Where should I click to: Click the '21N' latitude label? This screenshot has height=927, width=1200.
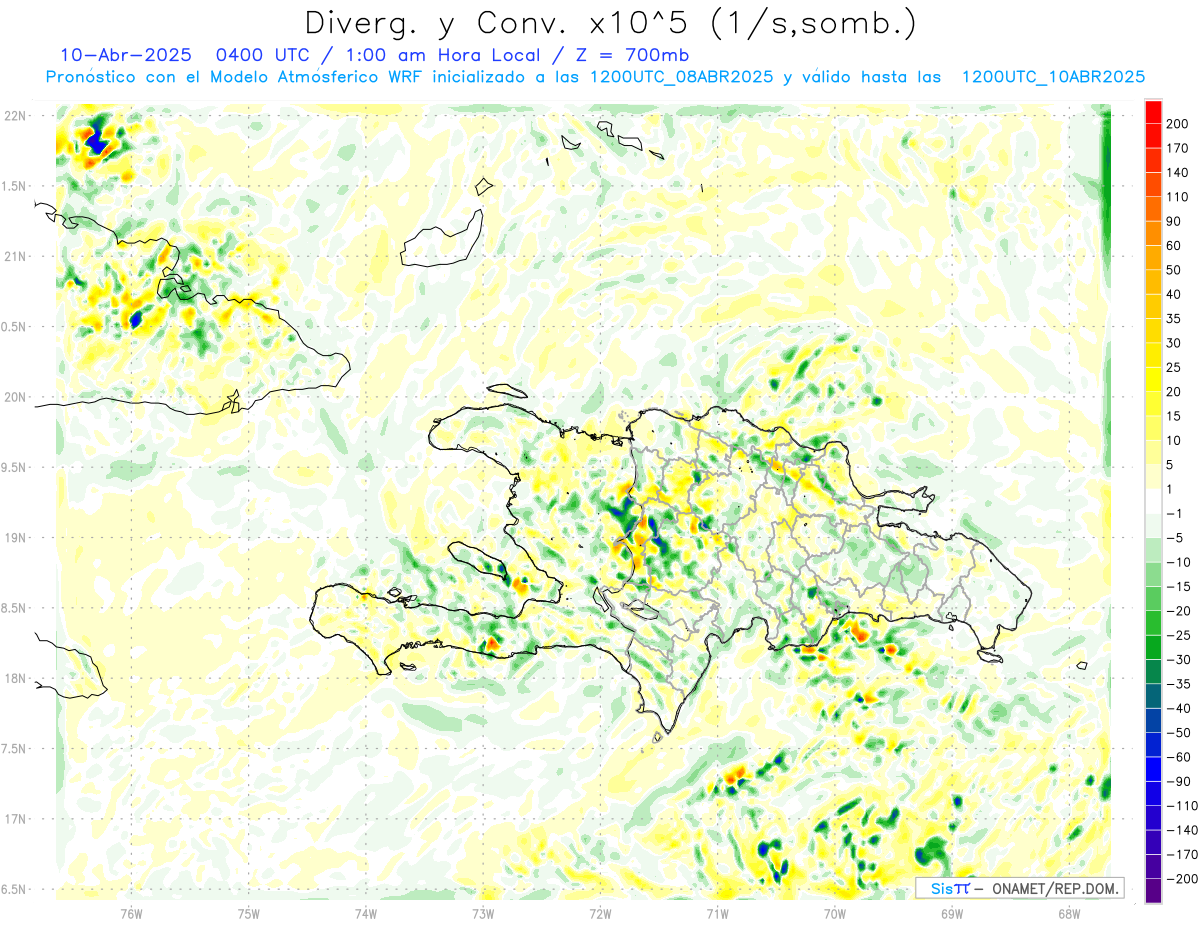point(14,256)
